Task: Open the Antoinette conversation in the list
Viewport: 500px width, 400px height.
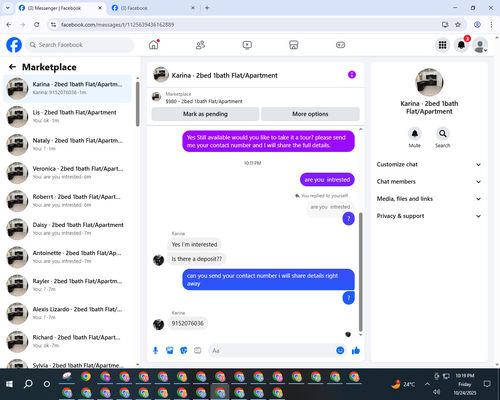Action: click(x=67, y=257)
